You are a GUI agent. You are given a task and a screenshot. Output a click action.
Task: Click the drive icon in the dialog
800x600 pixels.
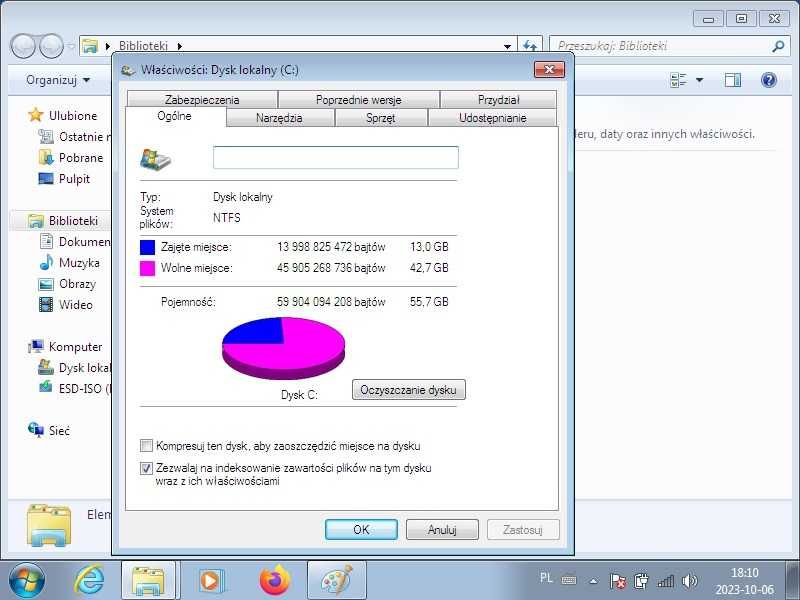click(x=156, y=159)
